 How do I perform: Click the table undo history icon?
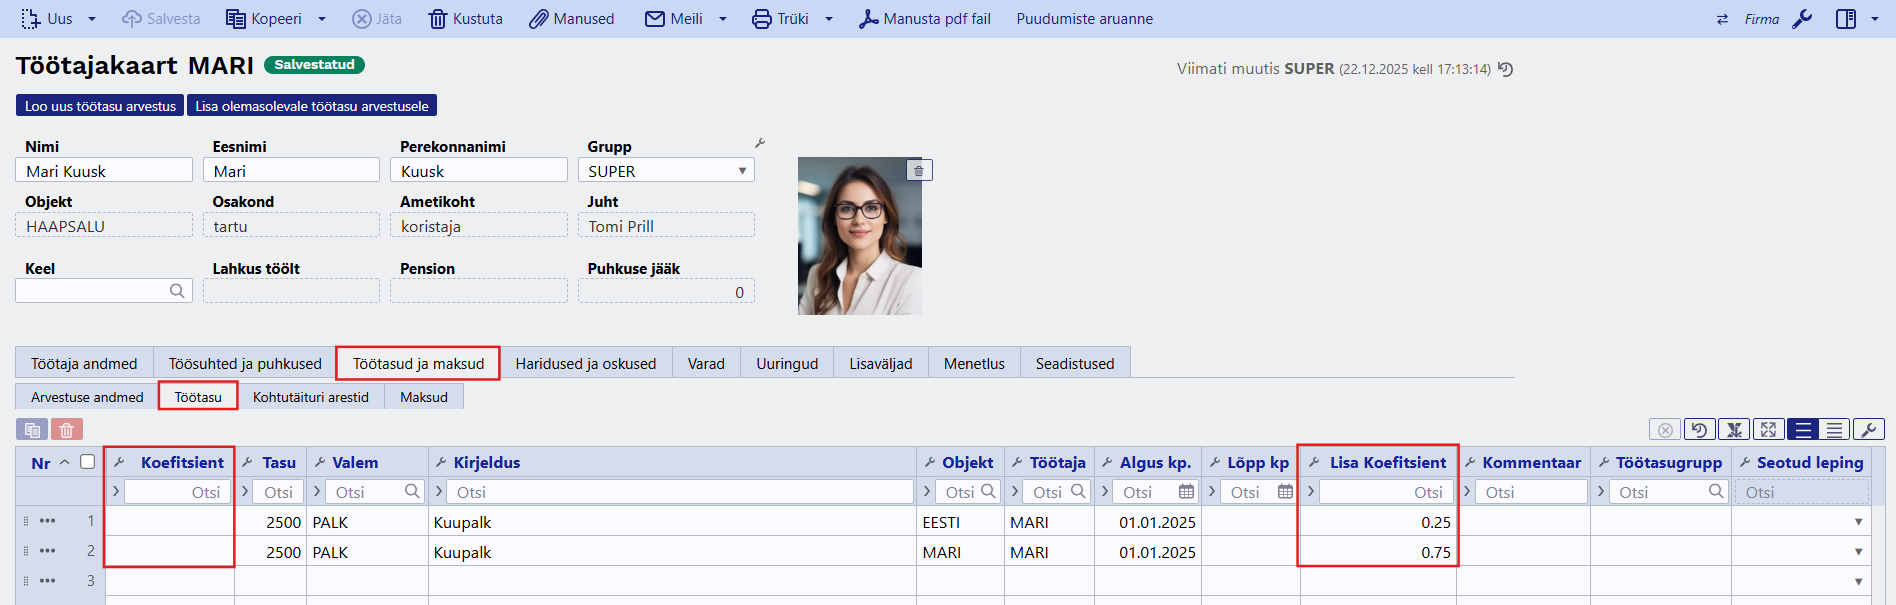(x=1699, y=430)
